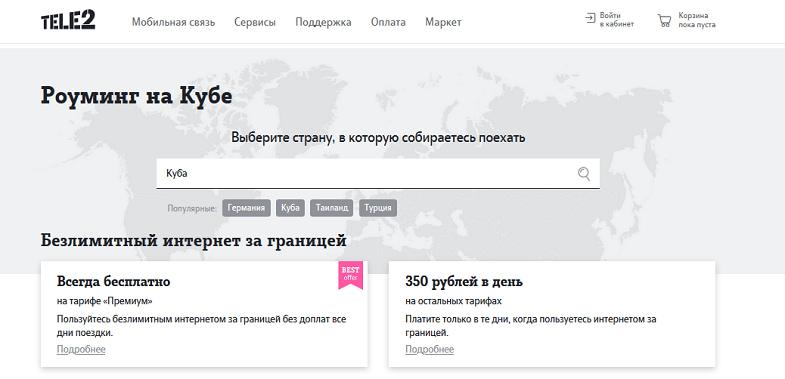Open the Маркет section
Screen dimensions: 785x379
click(x=443, y=22)
